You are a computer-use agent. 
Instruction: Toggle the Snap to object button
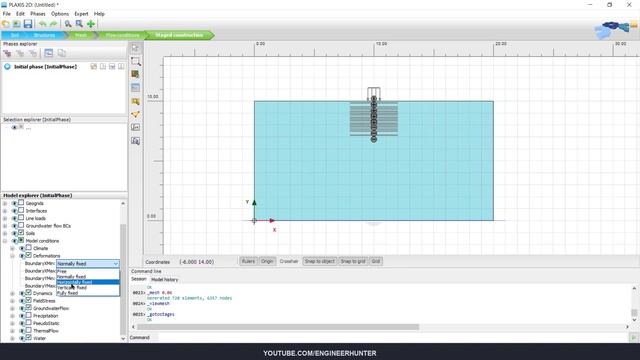[x=319, y=261]
